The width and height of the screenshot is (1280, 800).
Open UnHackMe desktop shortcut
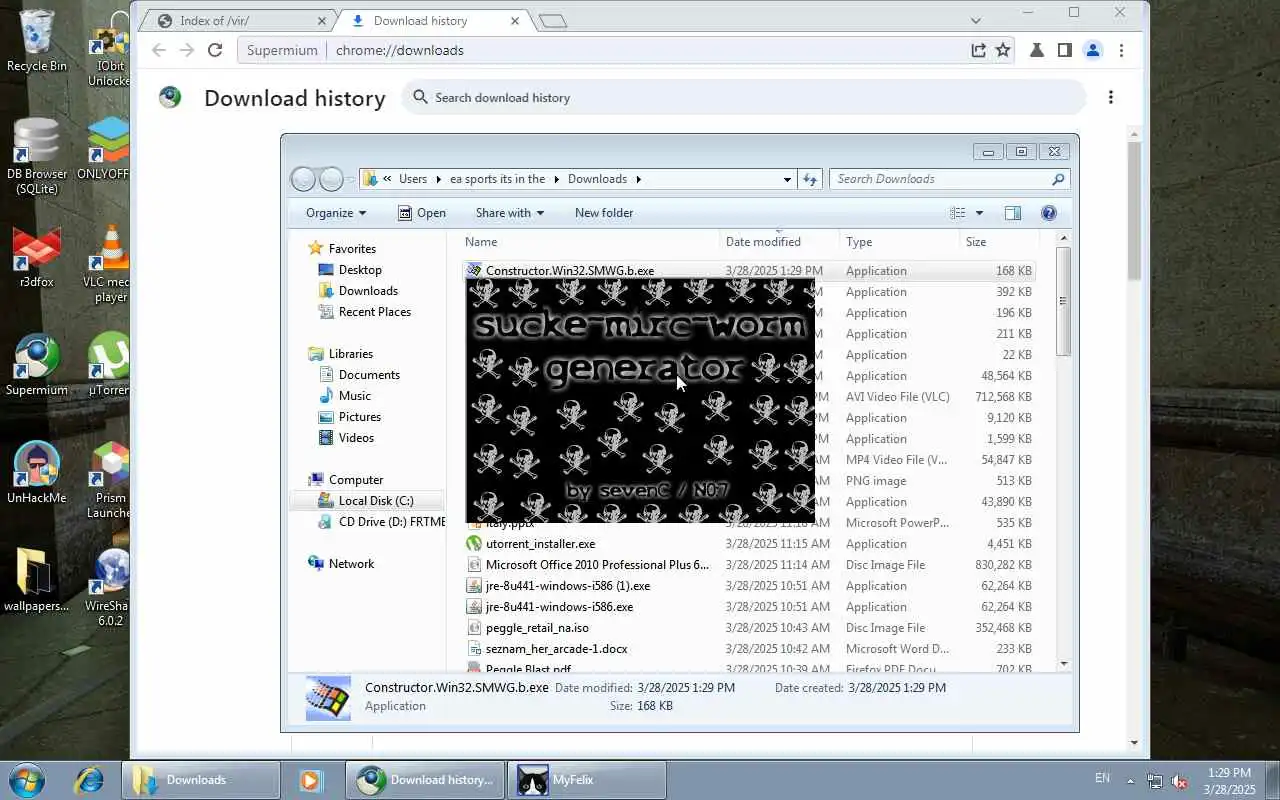tap(37, 473)
